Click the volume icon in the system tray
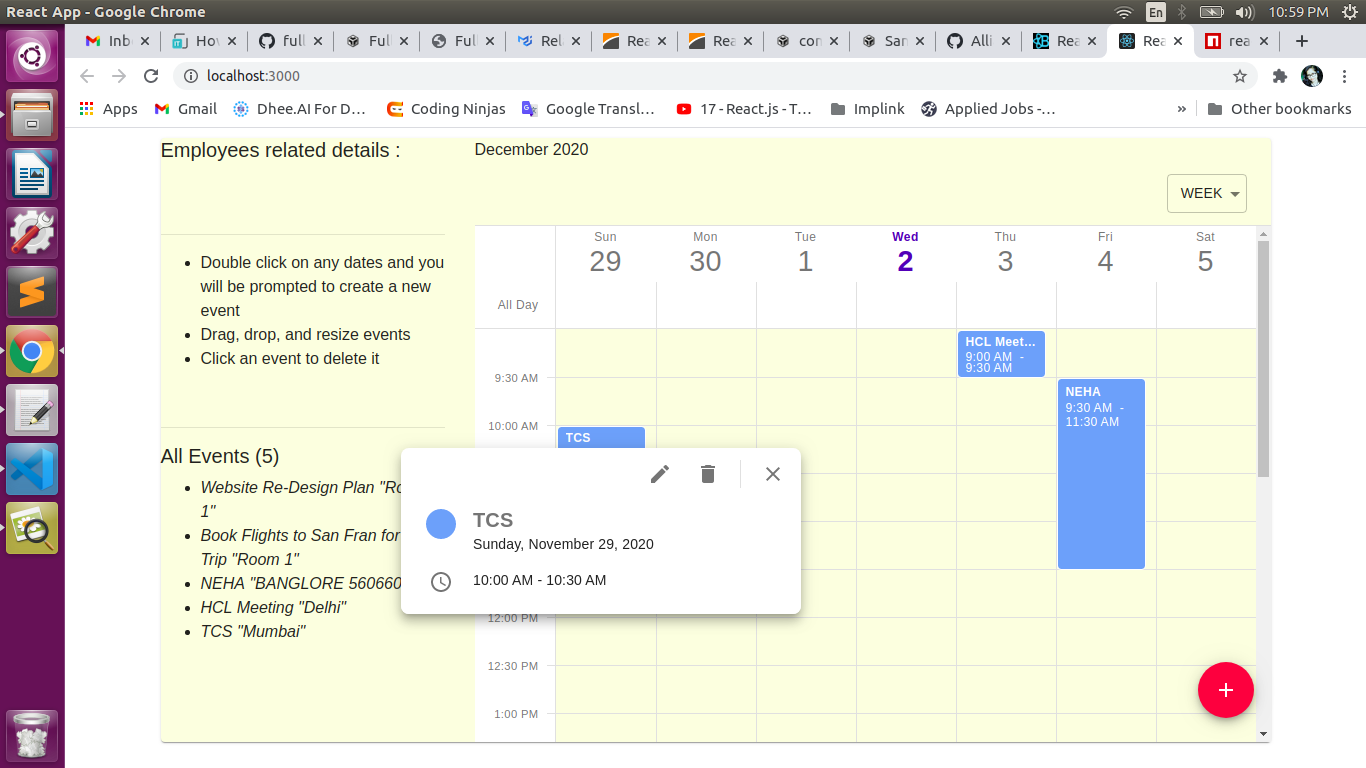1366x768 pixels. tap(1243, 12)
